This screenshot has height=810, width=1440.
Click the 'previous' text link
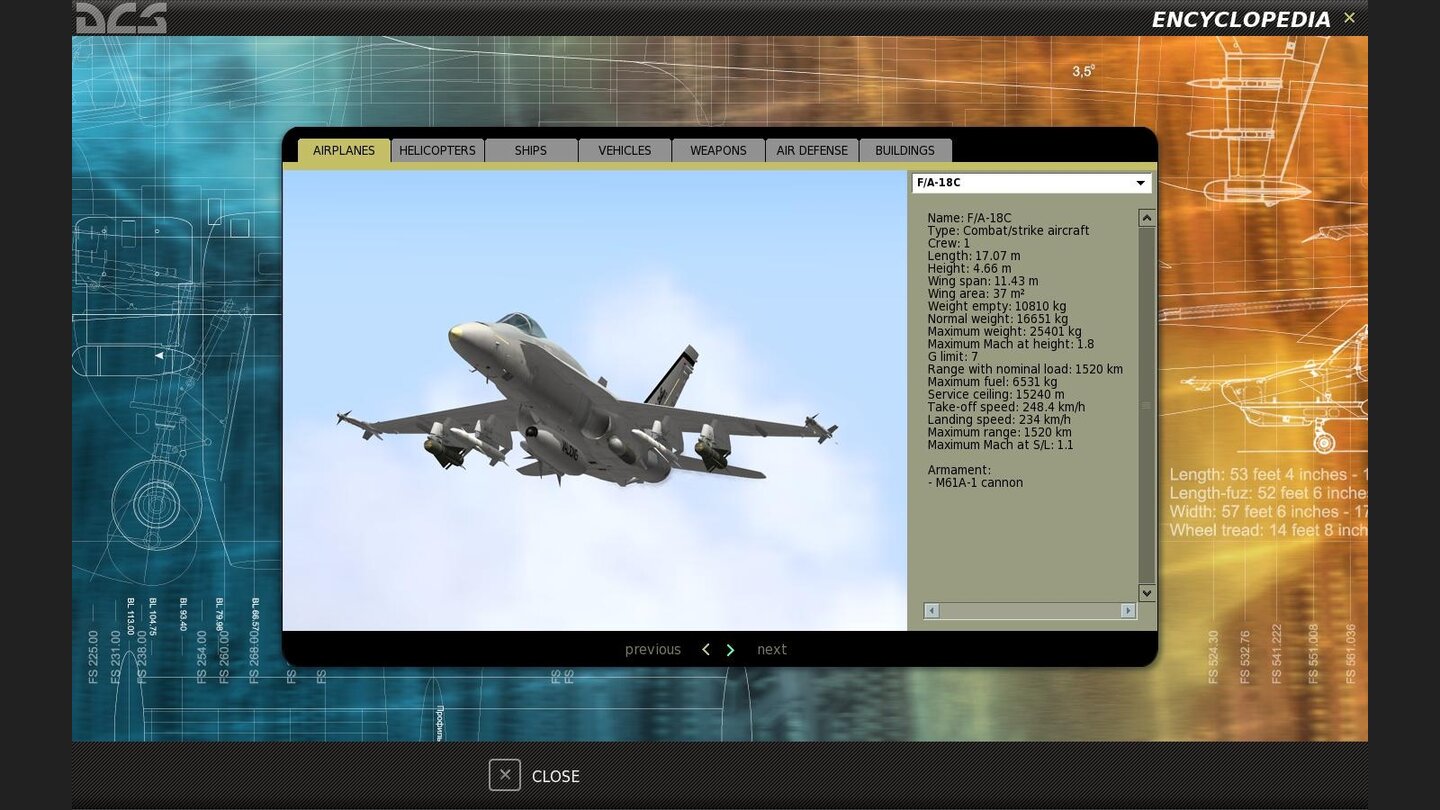pos(653,650)
